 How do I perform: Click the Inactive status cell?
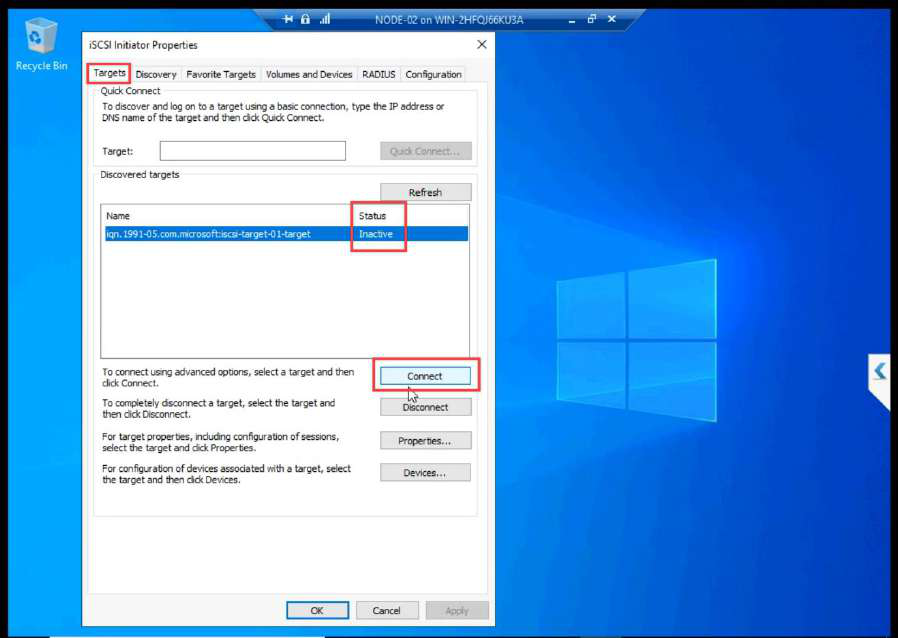pyautogui.click(x=376, y=234)
